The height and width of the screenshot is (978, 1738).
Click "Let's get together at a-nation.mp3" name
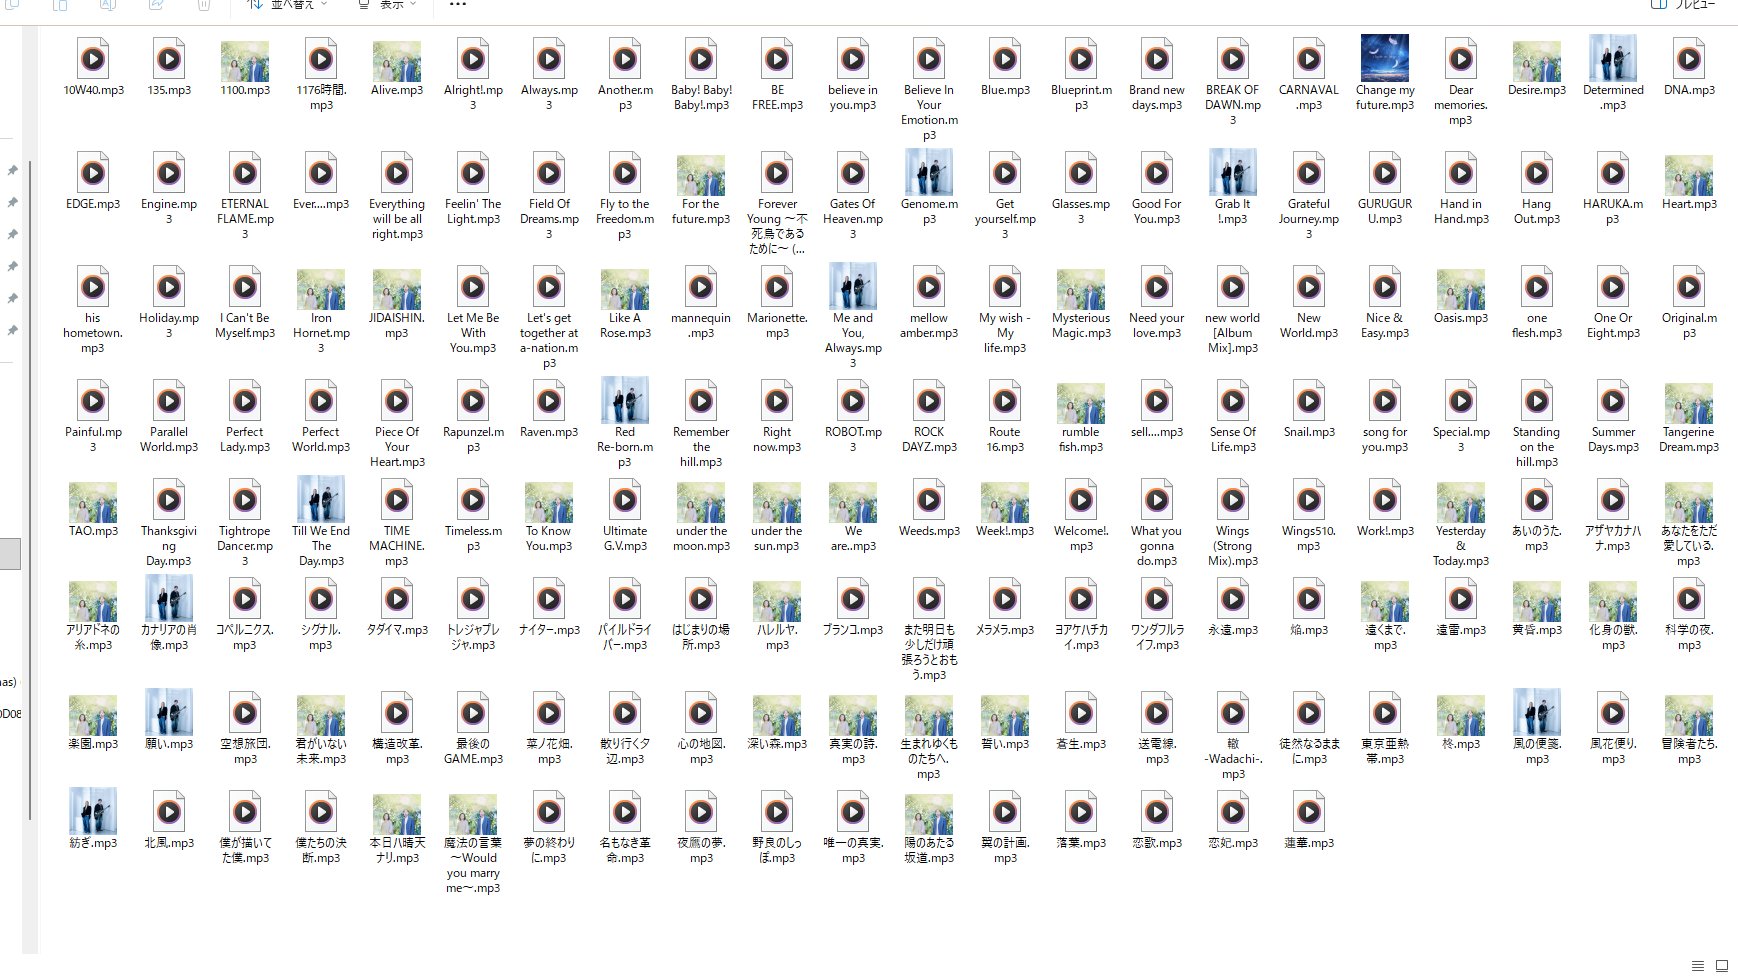pyautogui.click(x=549, y=341)
